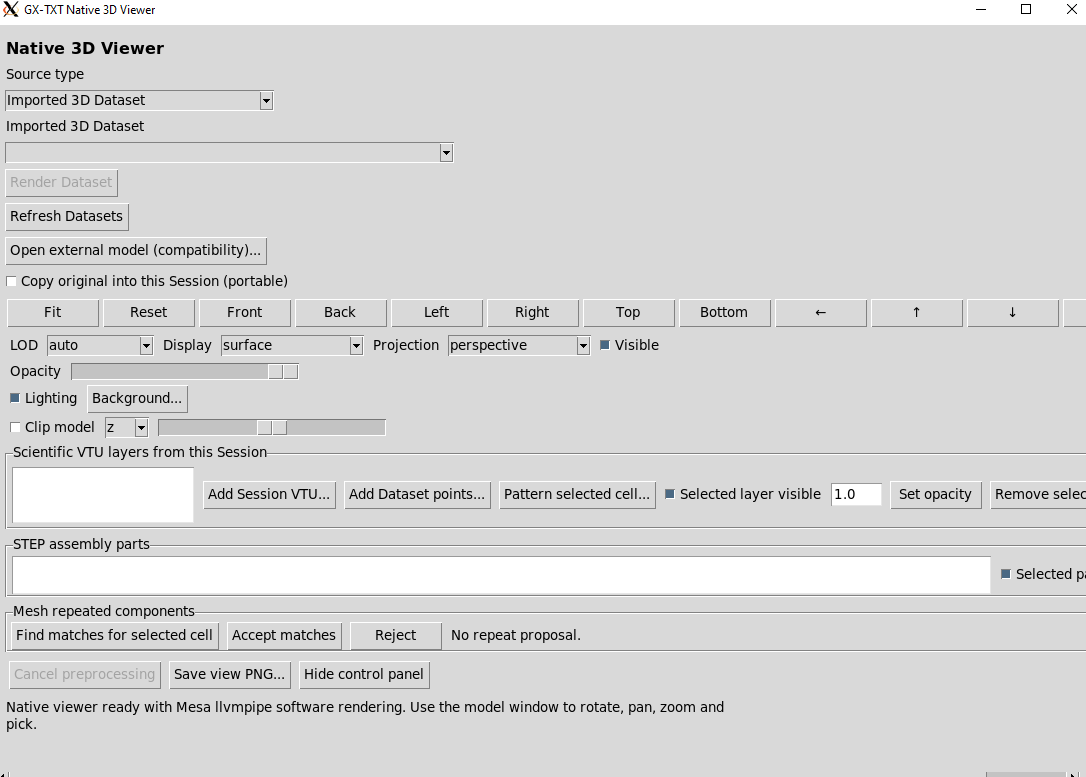Click the Clip model position slider handle
Viewport: 1086px width, 777px height.
(x=272, y=428)
